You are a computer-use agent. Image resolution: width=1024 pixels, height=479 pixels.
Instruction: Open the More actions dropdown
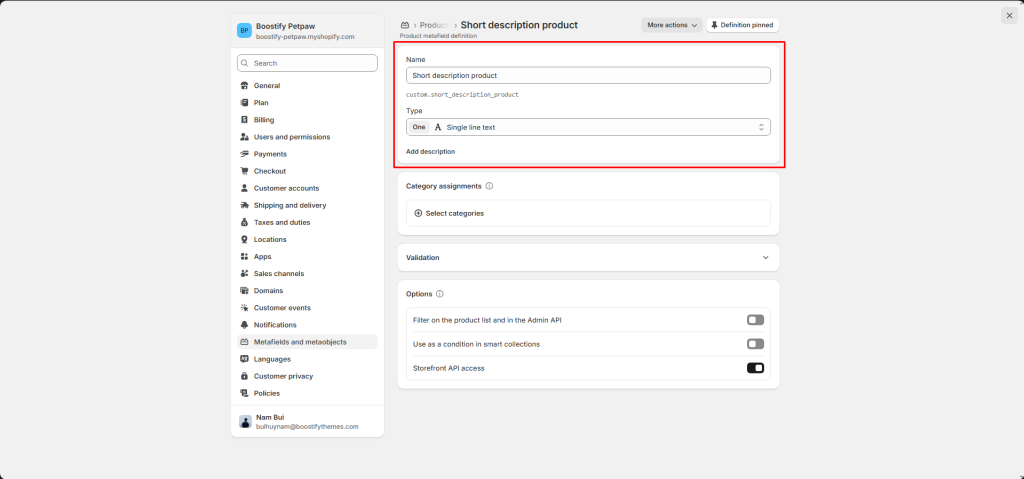point(671,25)
